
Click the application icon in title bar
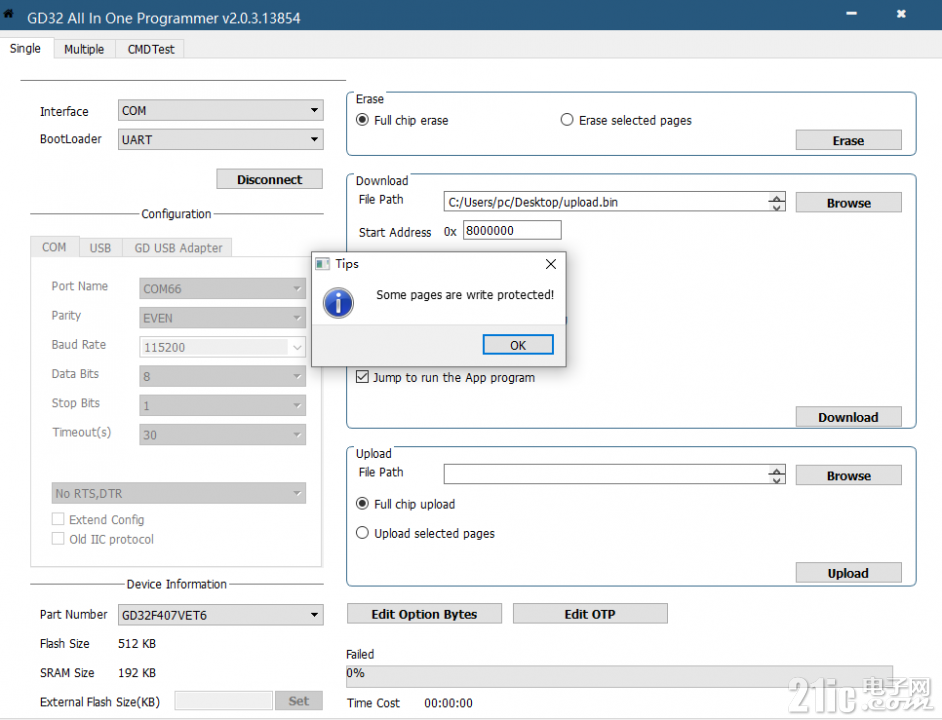[x=8, y=13]
